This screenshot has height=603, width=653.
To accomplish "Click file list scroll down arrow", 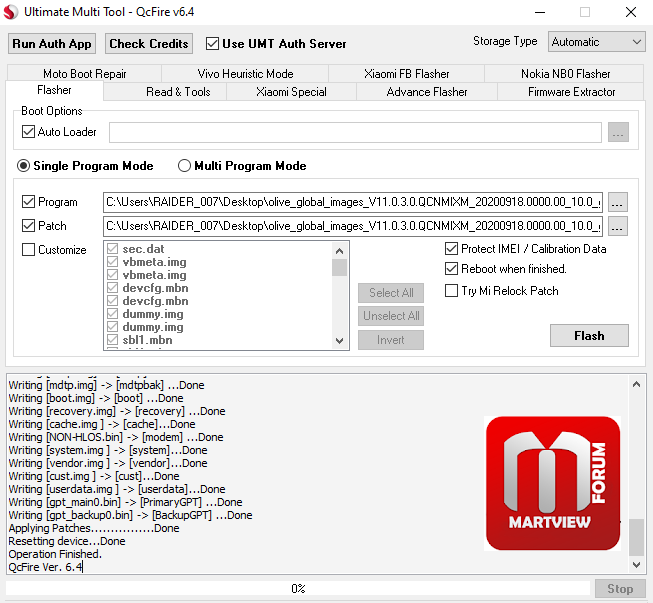I will pyautogui.click(x=339, y=341).
